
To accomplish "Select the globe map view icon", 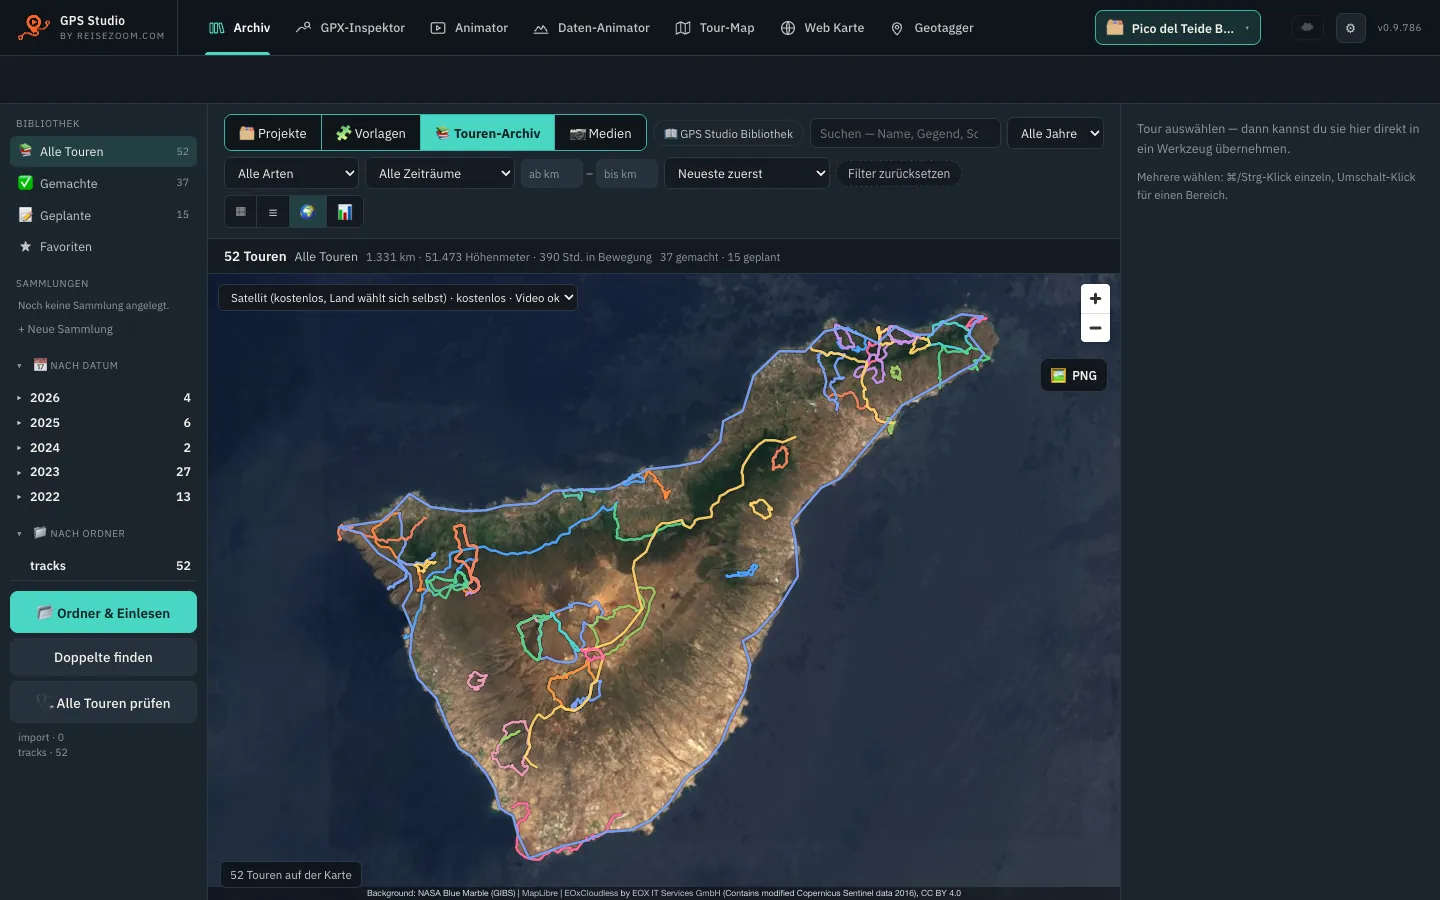I will [x=307, y=212].
